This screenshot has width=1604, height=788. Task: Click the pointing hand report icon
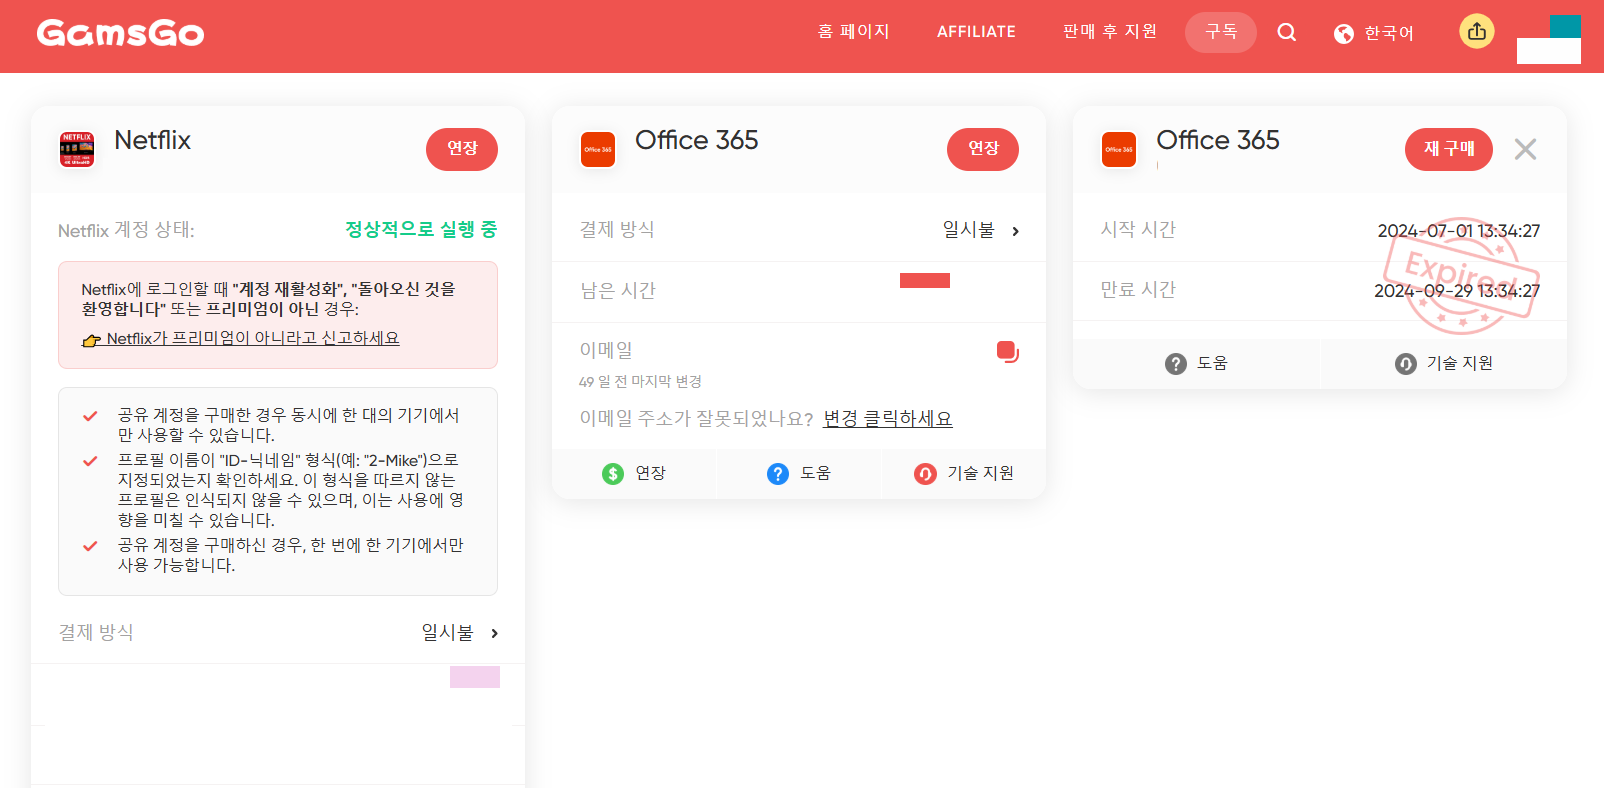click(x=92, y=340)
